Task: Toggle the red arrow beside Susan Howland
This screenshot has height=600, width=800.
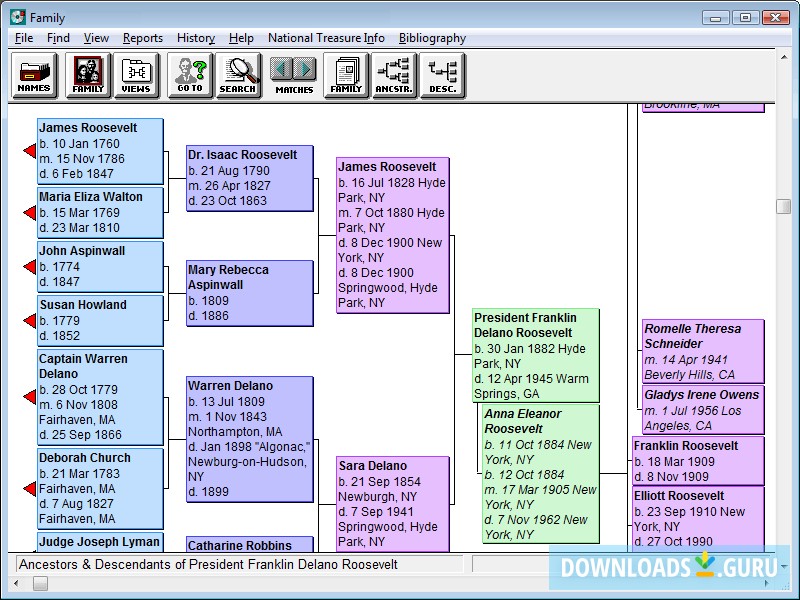Action: point(28,320)
